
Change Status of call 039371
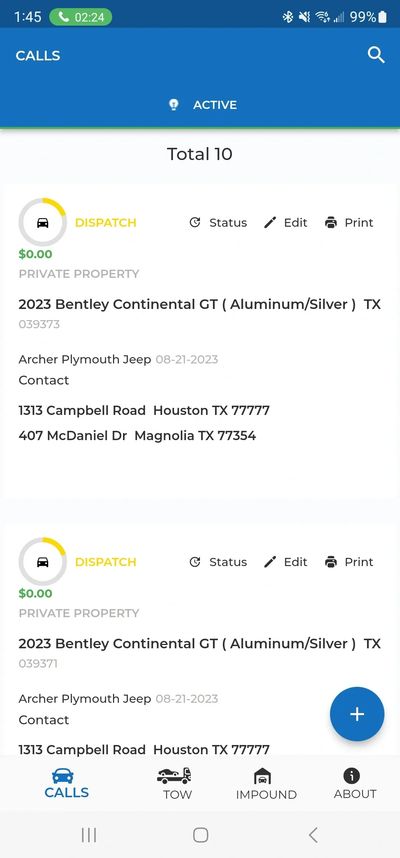(x=218, y=562)
